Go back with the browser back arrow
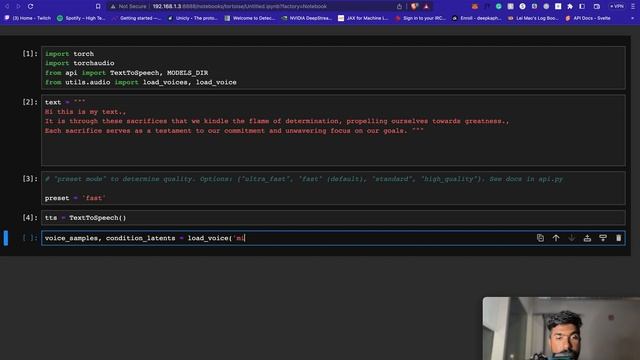The width and height of the screenshot is (640, 360). click(x=7, y=6)
